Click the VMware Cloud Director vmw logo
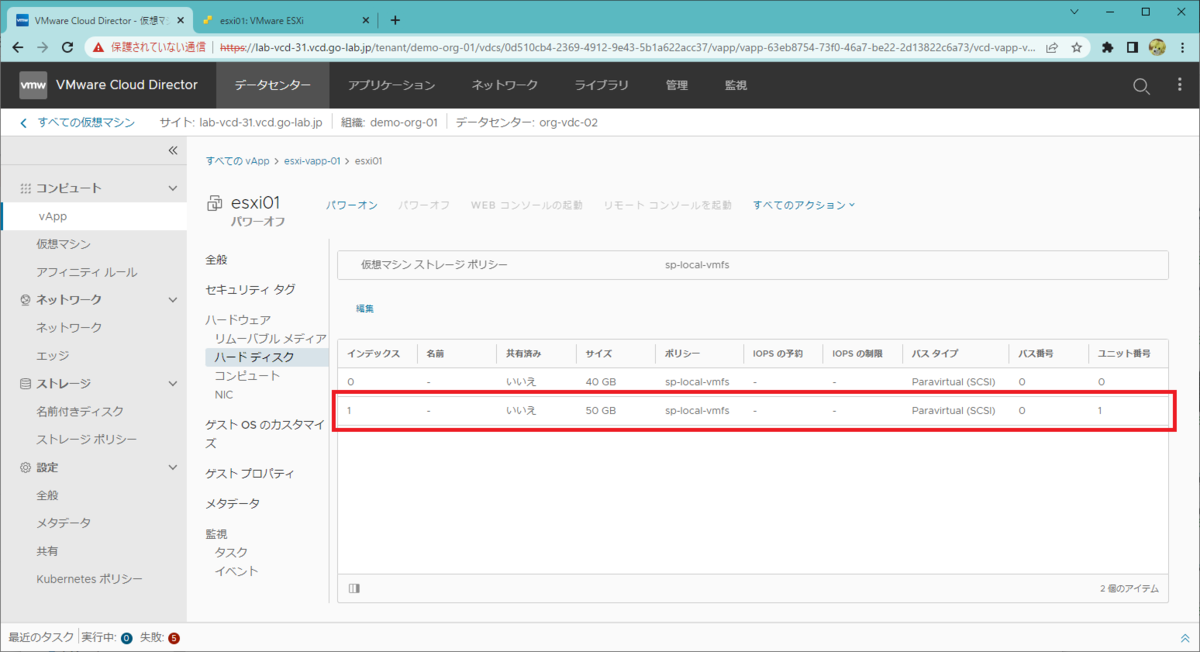The height and width of the screenshot is (652, 1200). [33, 85]
